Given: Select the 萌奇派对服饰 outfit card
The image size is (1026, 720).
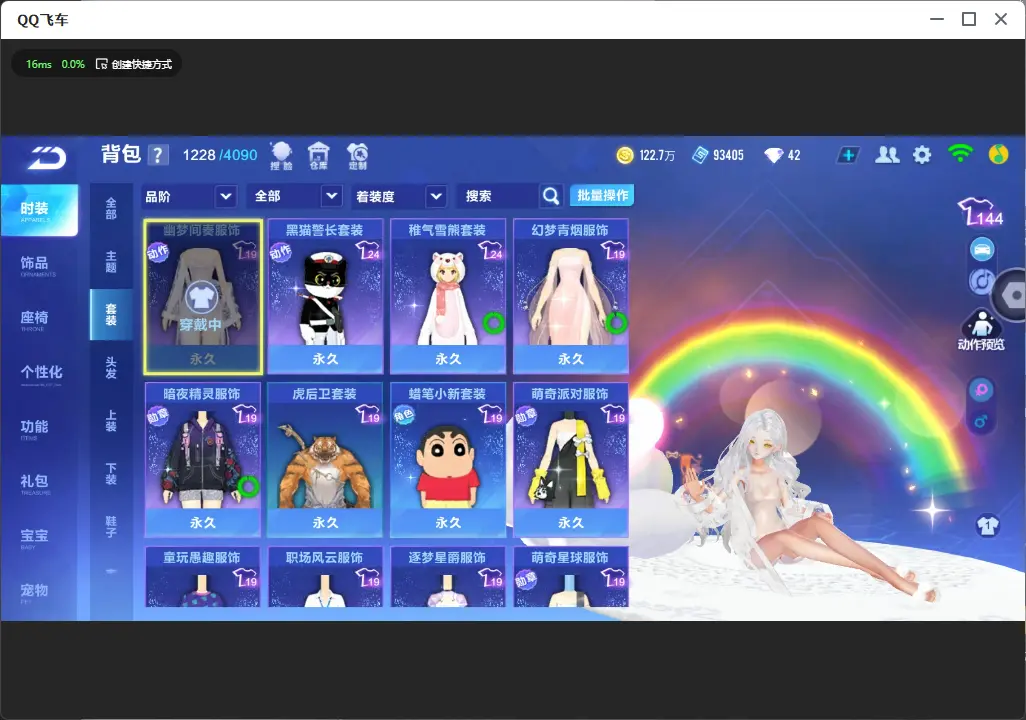Looking at the screenshot, I should (x=571, y=460).
